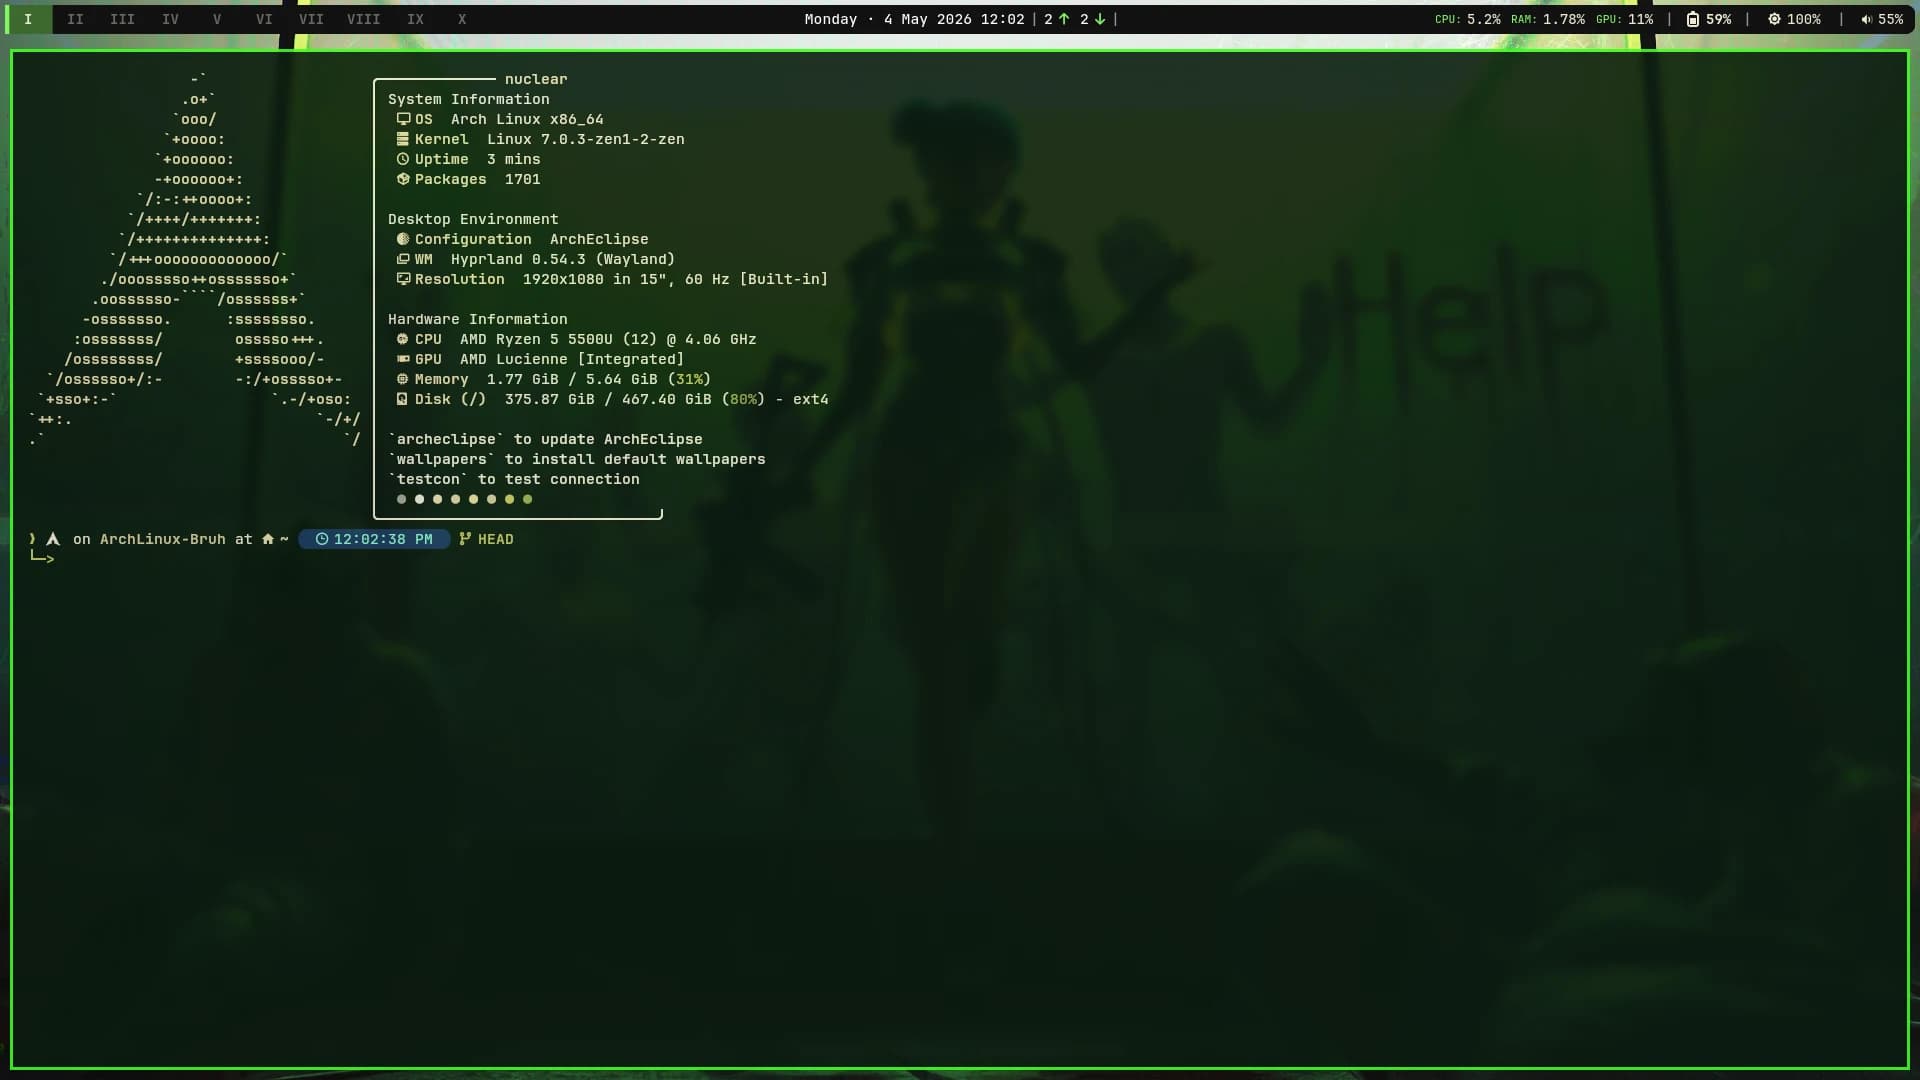Click the clock icon in the prompt time badge
1920x1080 pixels.
(322, 539)
